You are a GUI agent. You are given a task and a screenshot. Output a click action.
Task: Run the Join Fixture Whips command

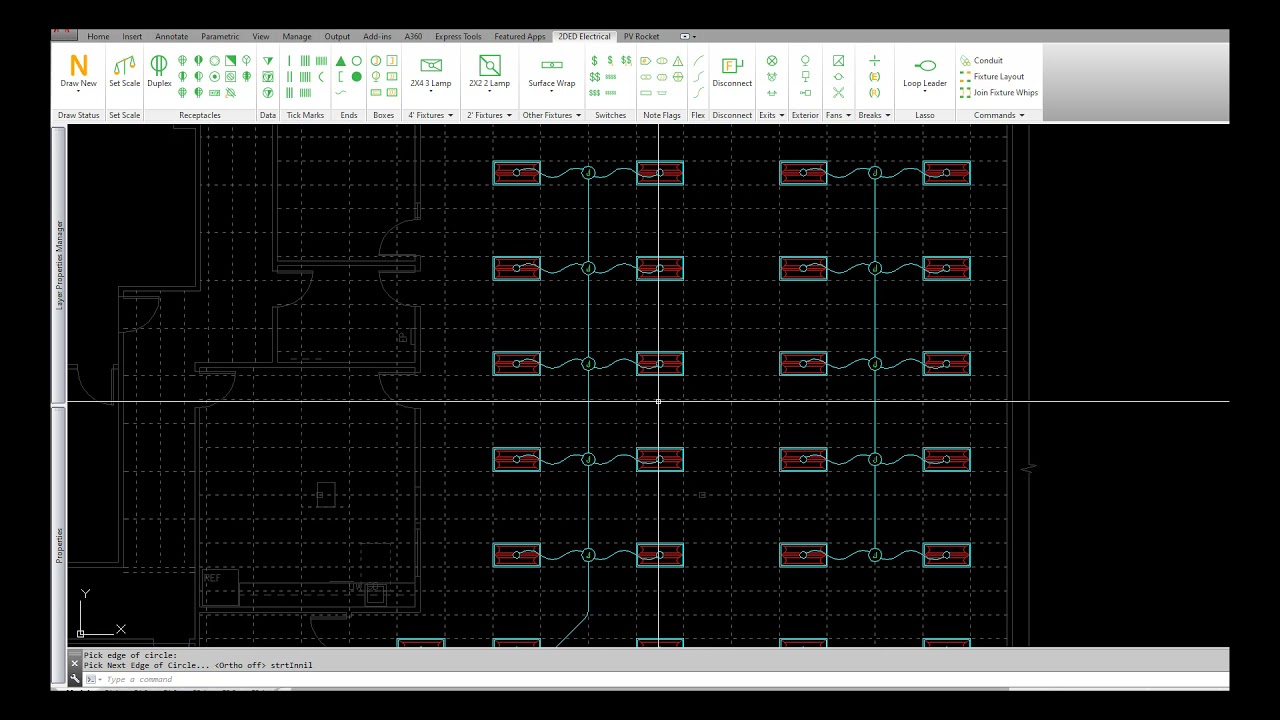coord(999,93)
